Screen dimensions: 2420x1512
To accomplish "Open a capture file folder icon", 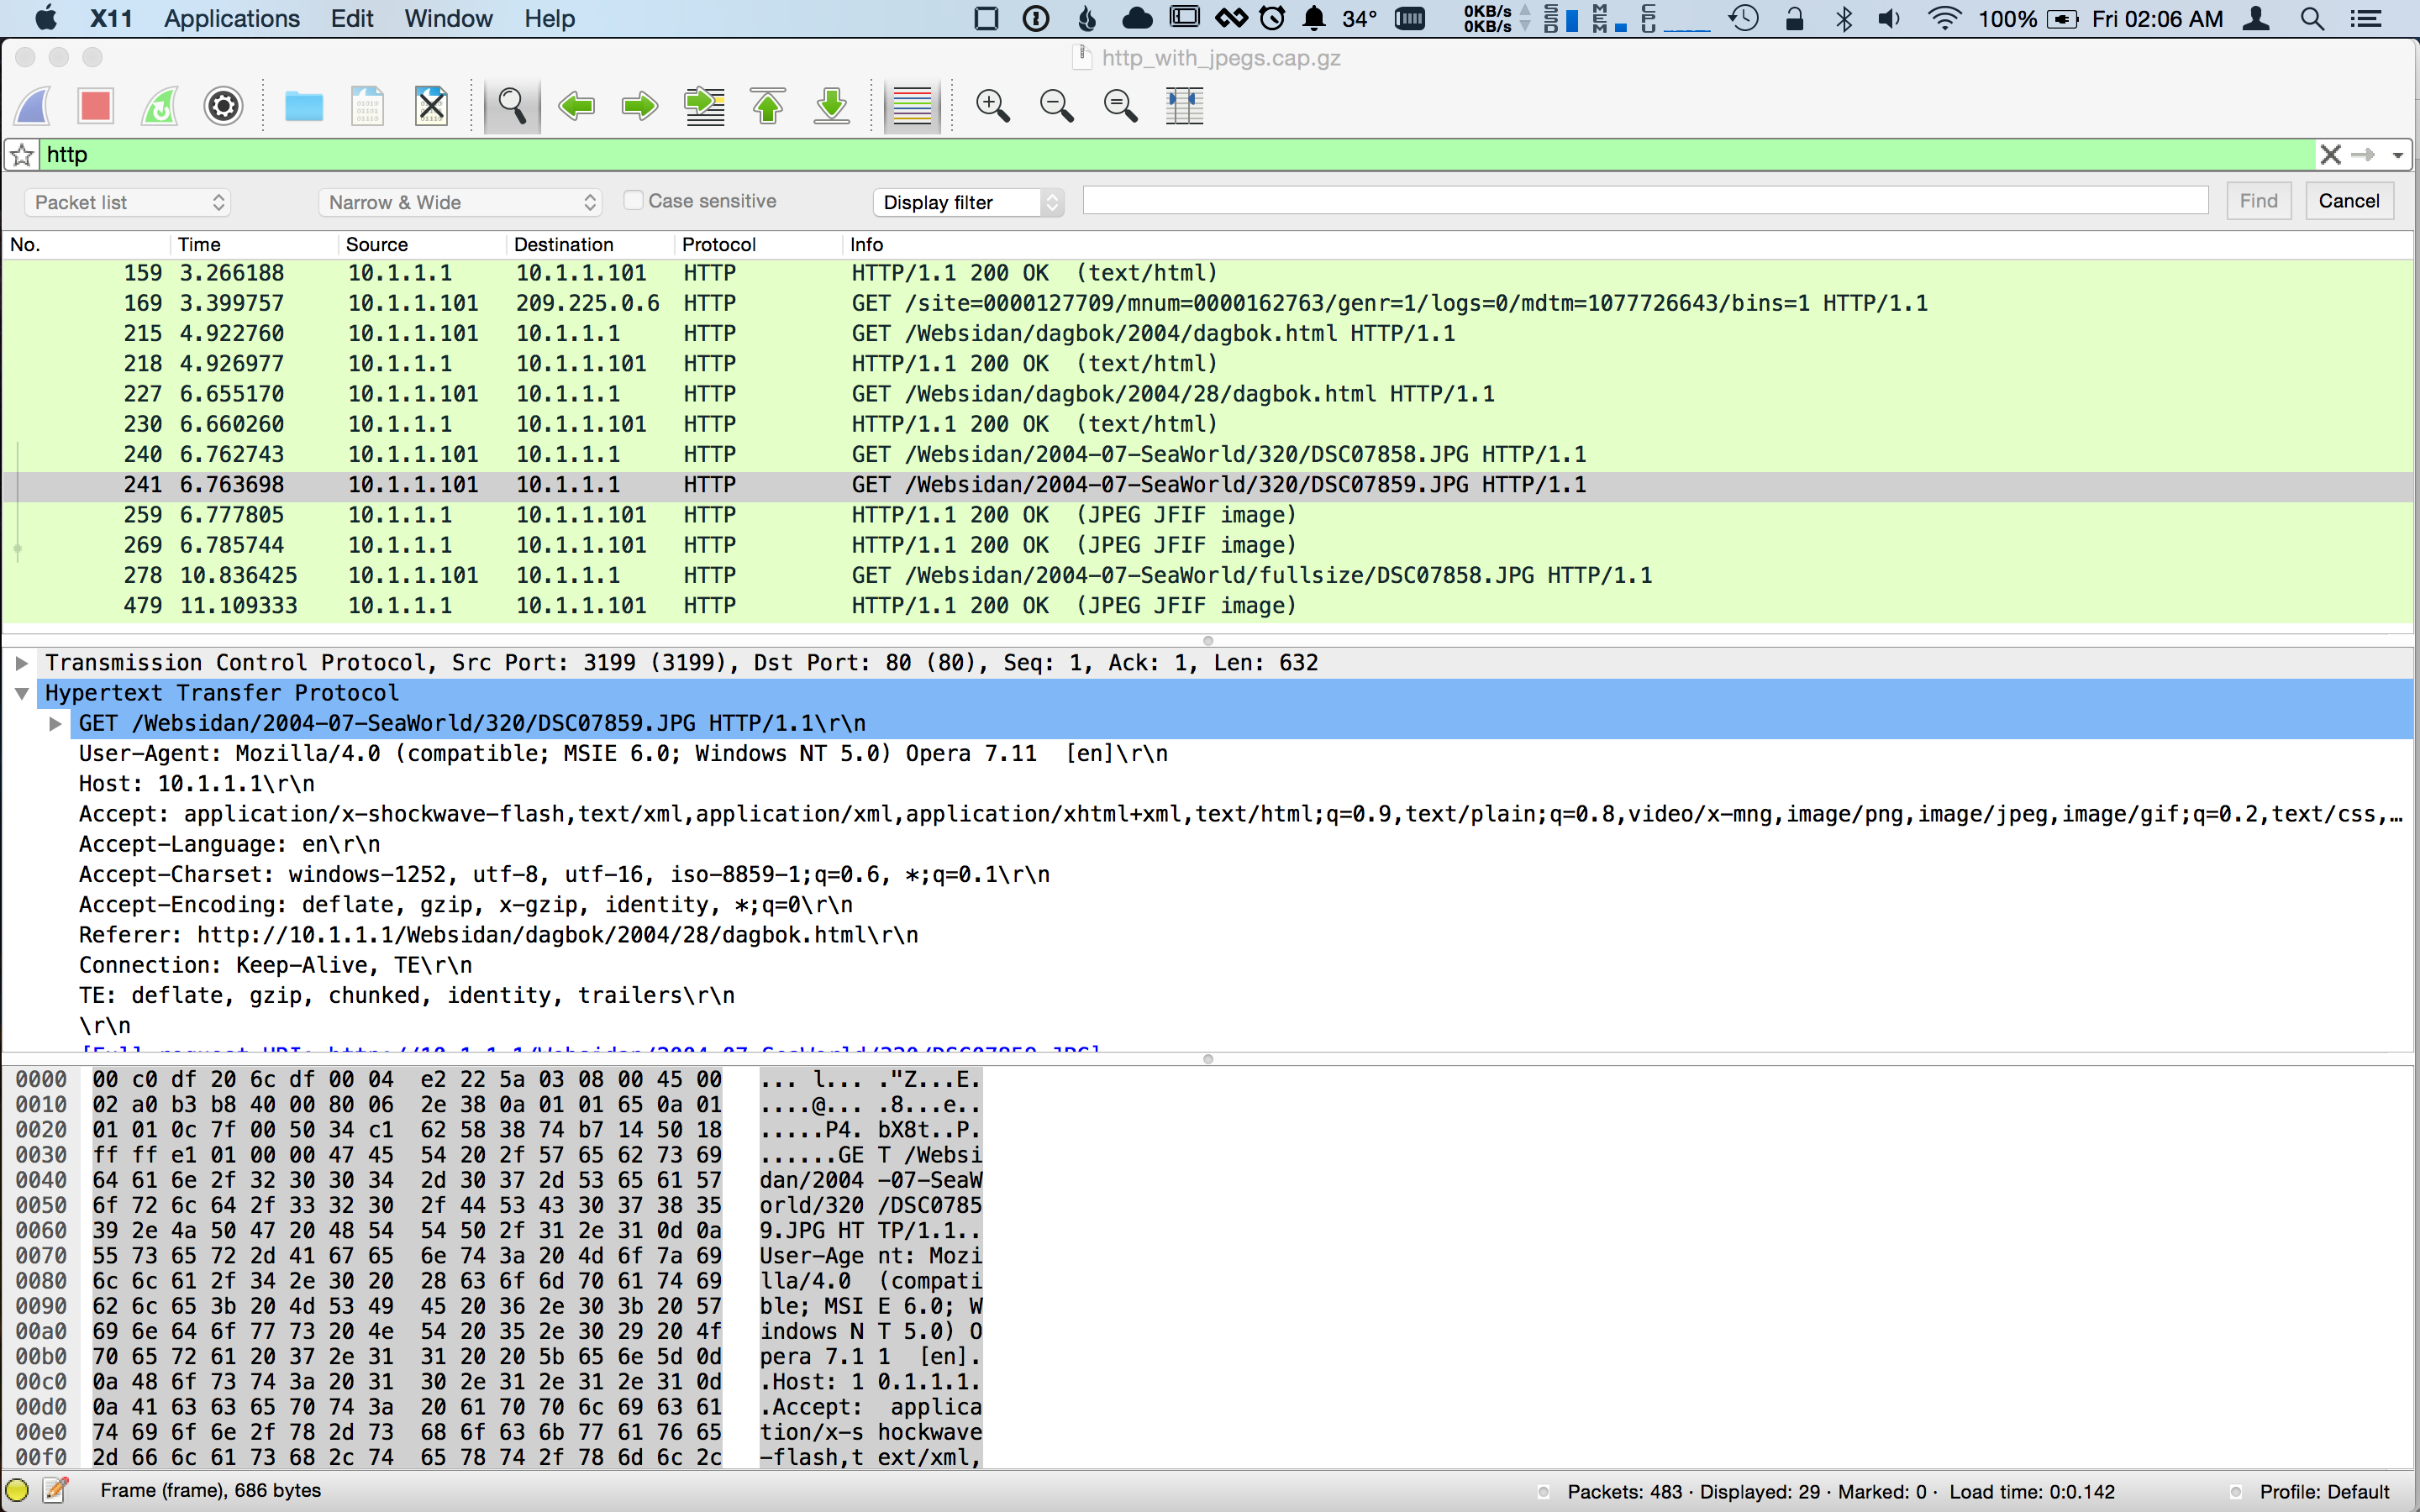I will 303,106.
